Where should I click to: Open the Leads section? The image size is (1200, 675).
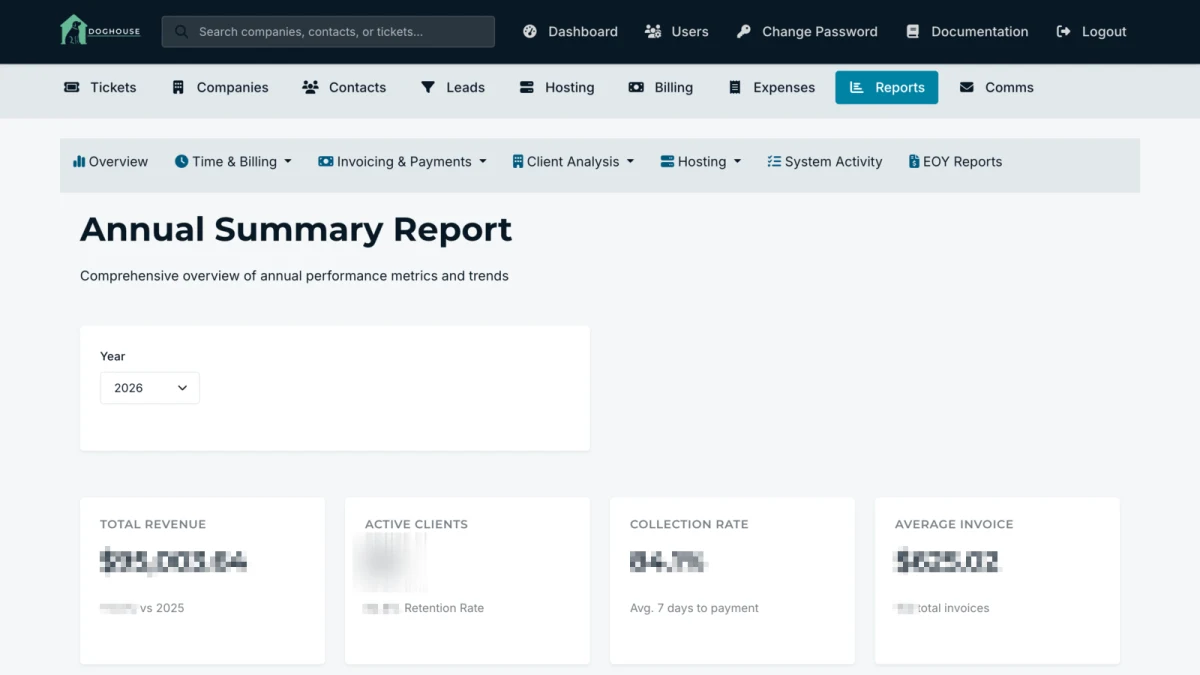point(453,87)
